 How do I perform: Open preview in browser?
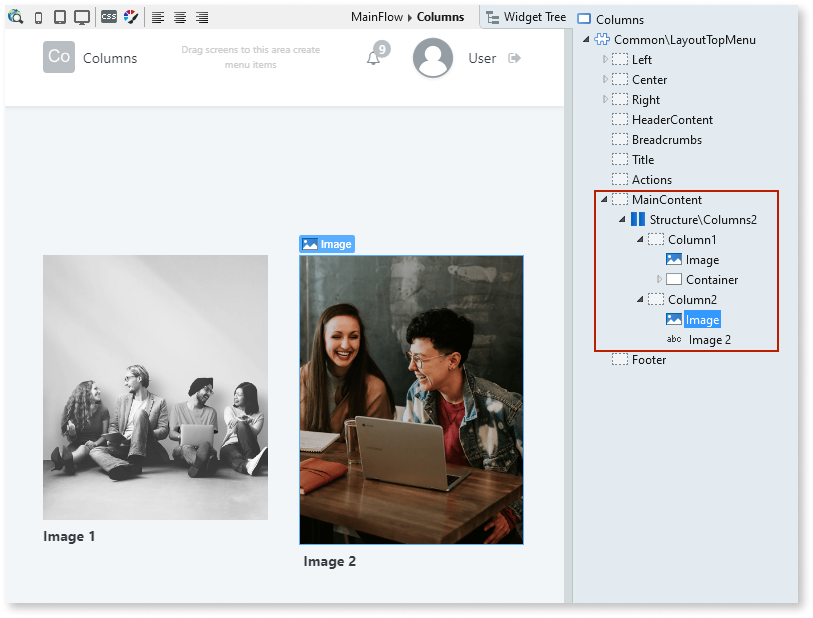[14, 17]
